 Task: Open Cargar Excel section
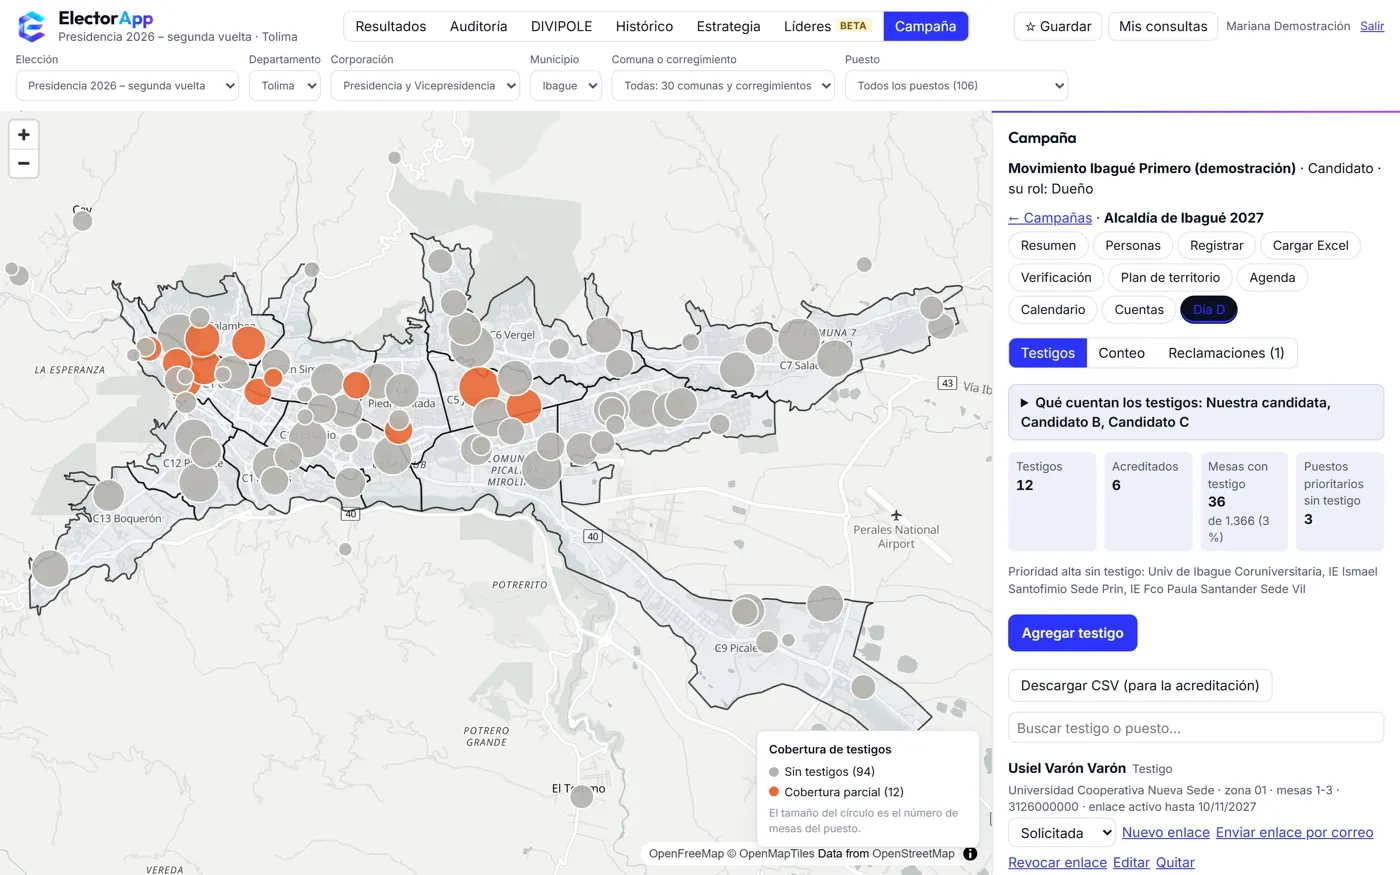(1310, 245)
